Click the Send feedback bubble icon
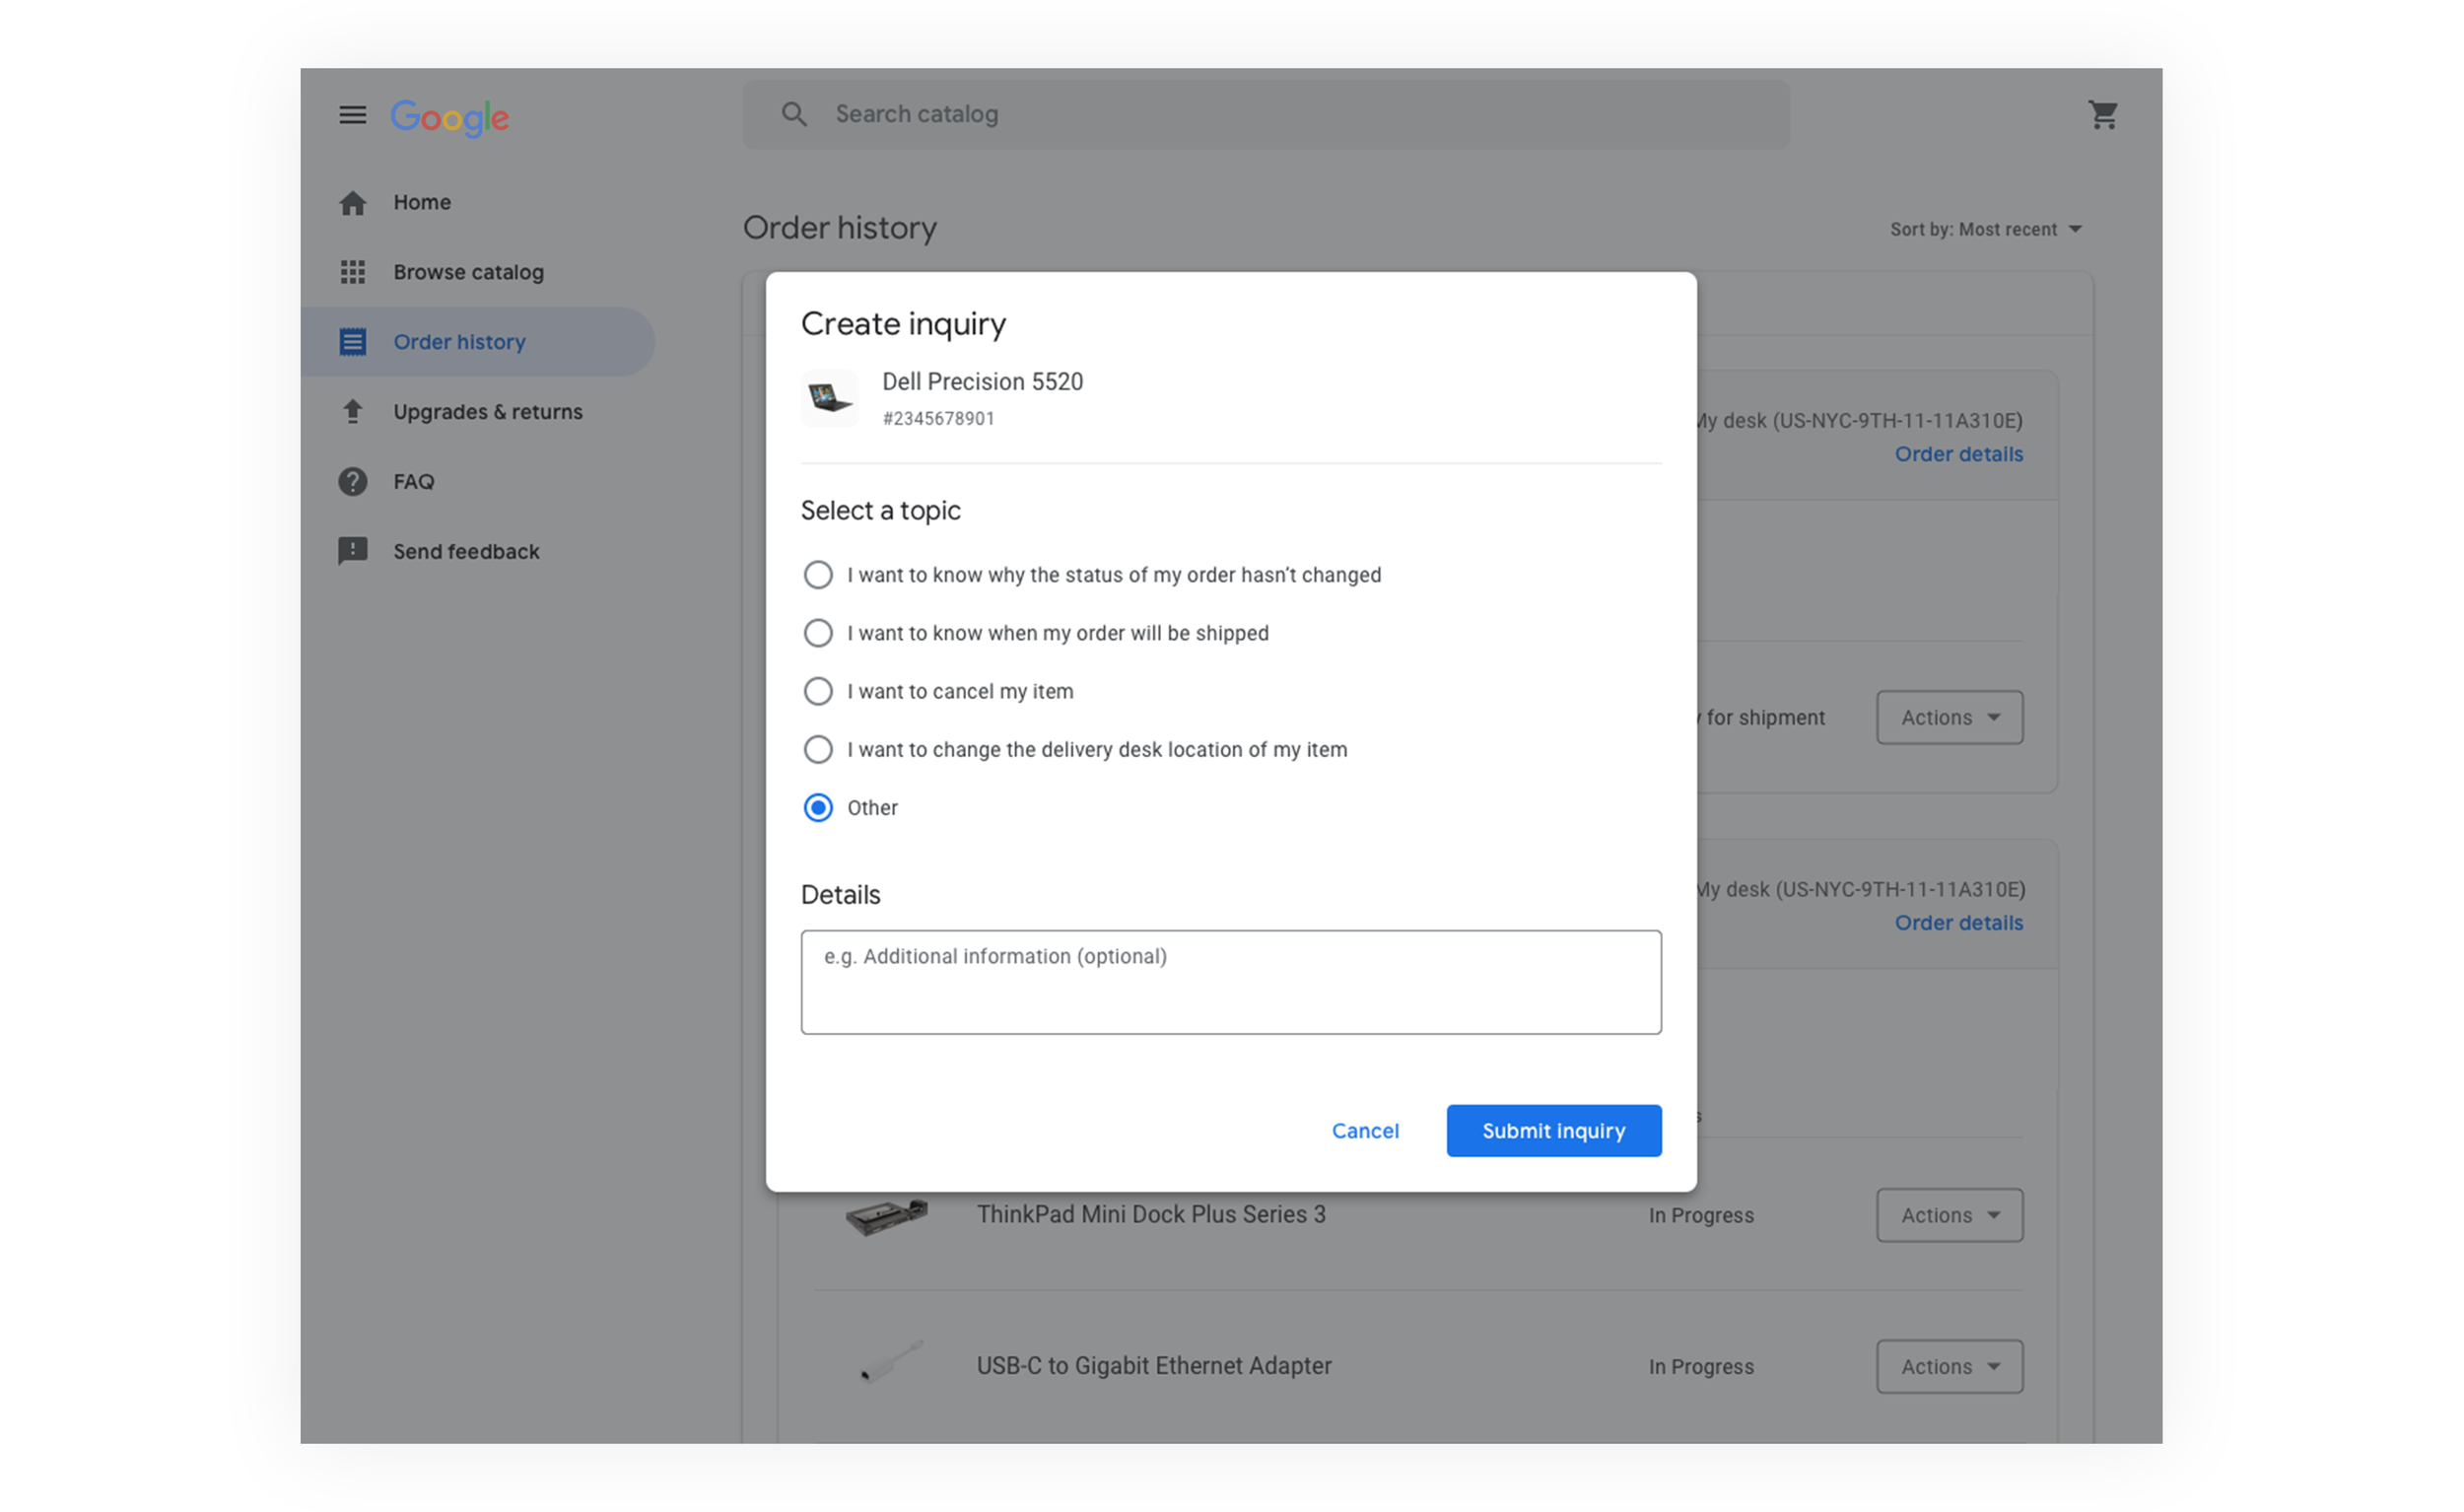Image resolution: width=2464 pixels, height=1512 pixels. (x=352, y=551)
